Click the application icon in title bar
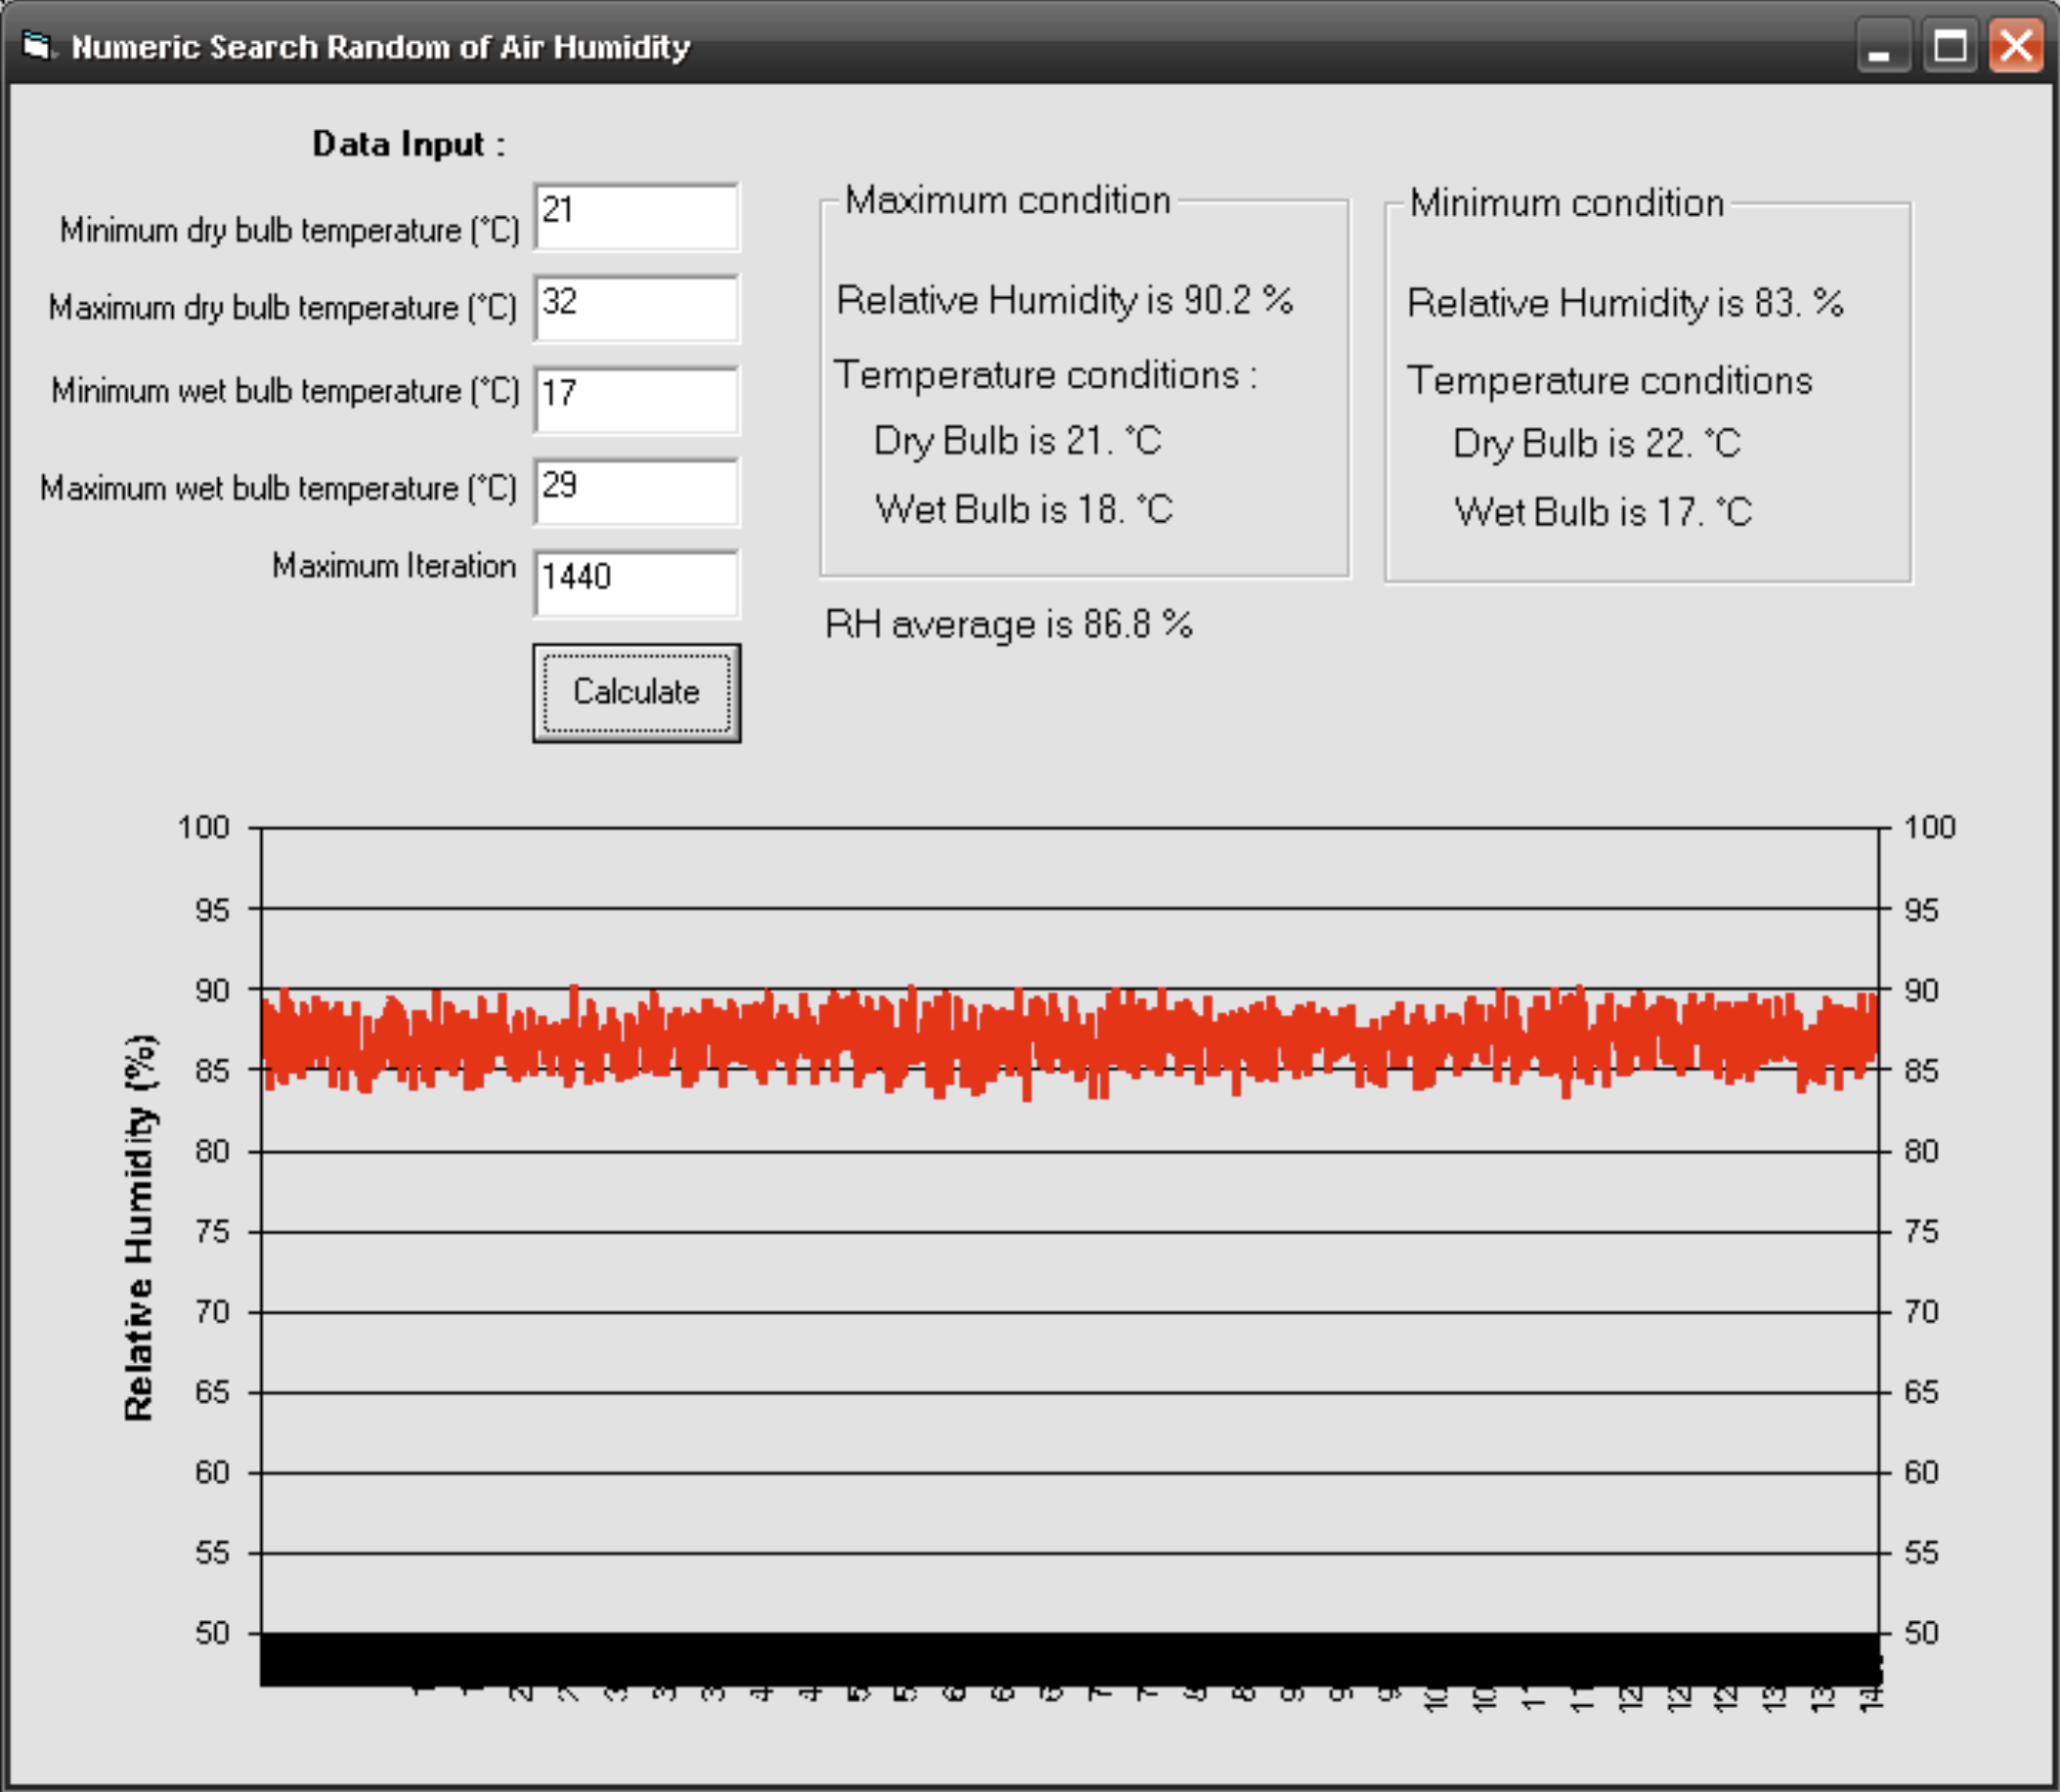 click(x=36, y=46)
